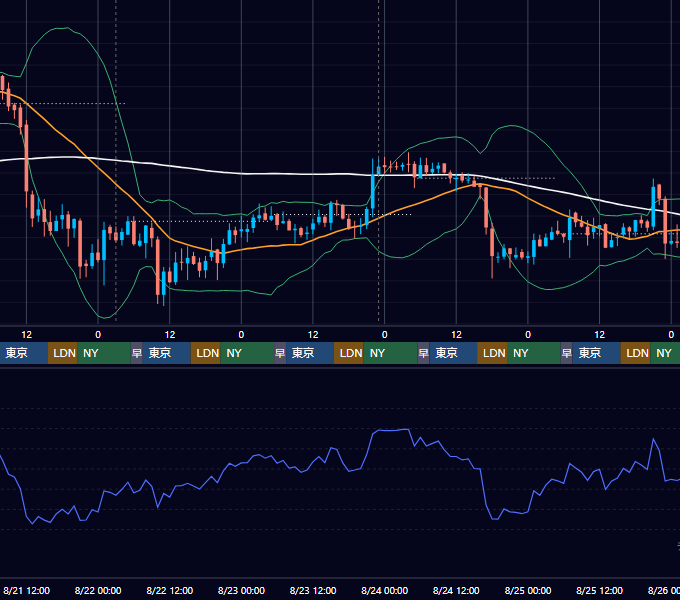Select the 8/24 00:00 date label

pos(385,590)
